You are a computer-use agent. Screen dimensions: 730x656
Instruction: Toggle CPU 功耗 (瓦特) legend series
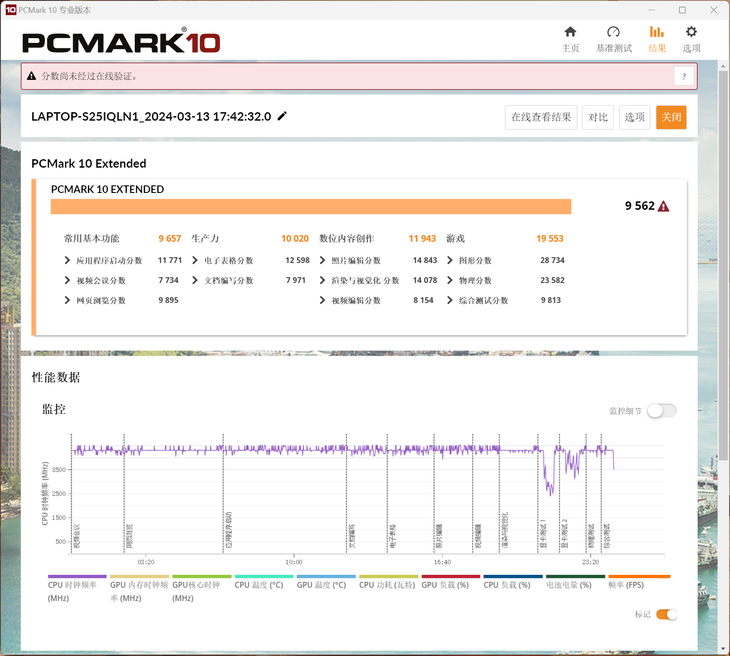click(389, 583)
